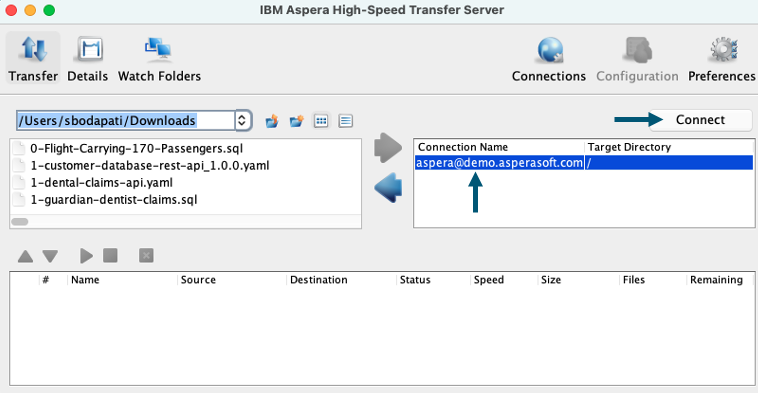Screen dimensions: 758x393
Task: Click file icon beside 1-guardian-dentist-claims.sql
Action: pos(19,200)
